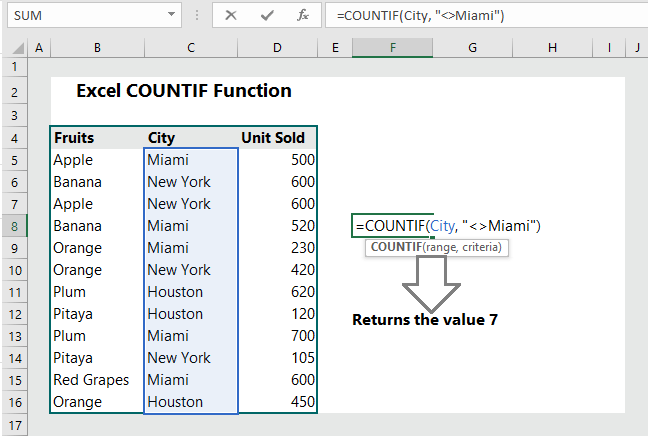Click the Miami cell in row 13
The image size is (648, 436).
coord(191,336)
